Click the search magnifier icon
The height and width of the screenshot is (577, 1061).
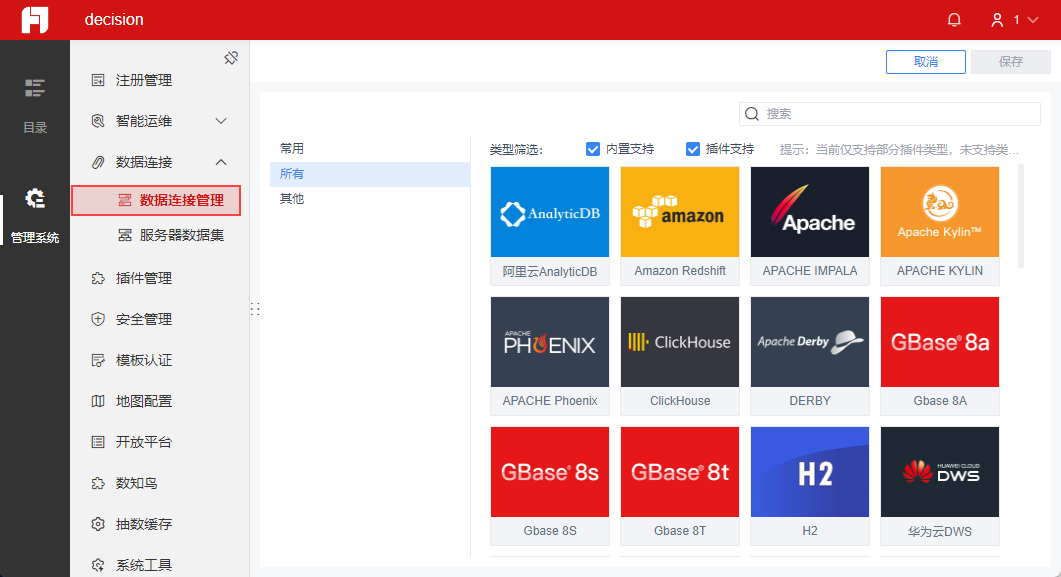(752, 114)
